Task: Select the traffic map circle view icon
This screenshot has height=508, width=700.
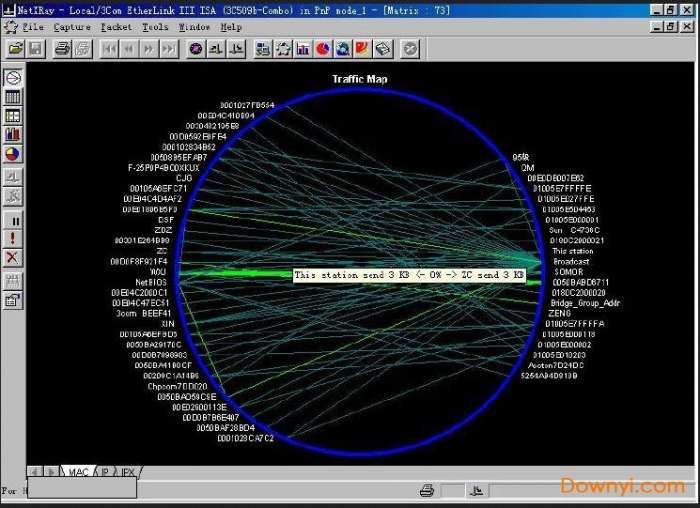Action: coord(13,78)
